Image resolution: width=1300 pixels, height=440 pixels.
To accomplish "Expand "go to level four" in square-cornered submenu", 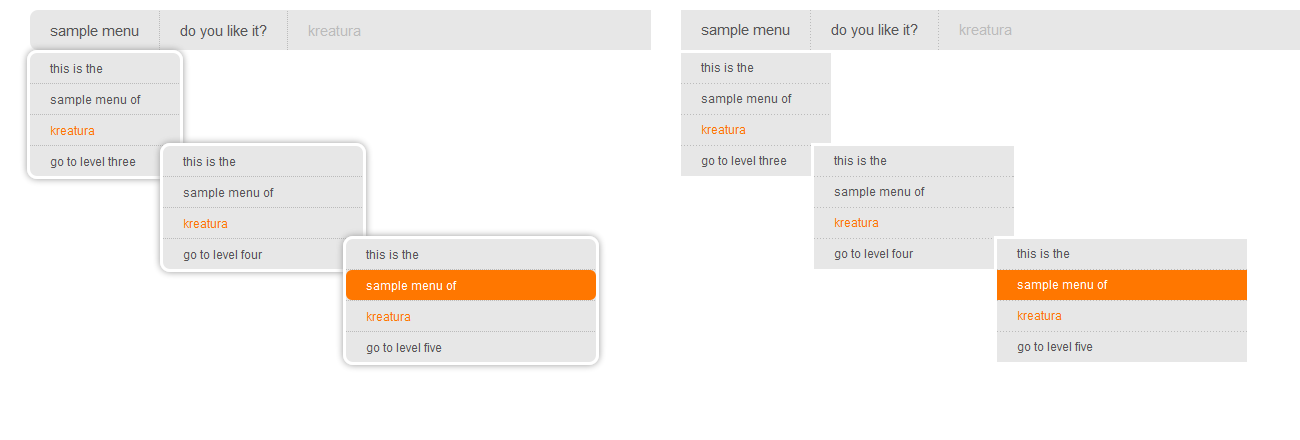I will tap(874, 254).
